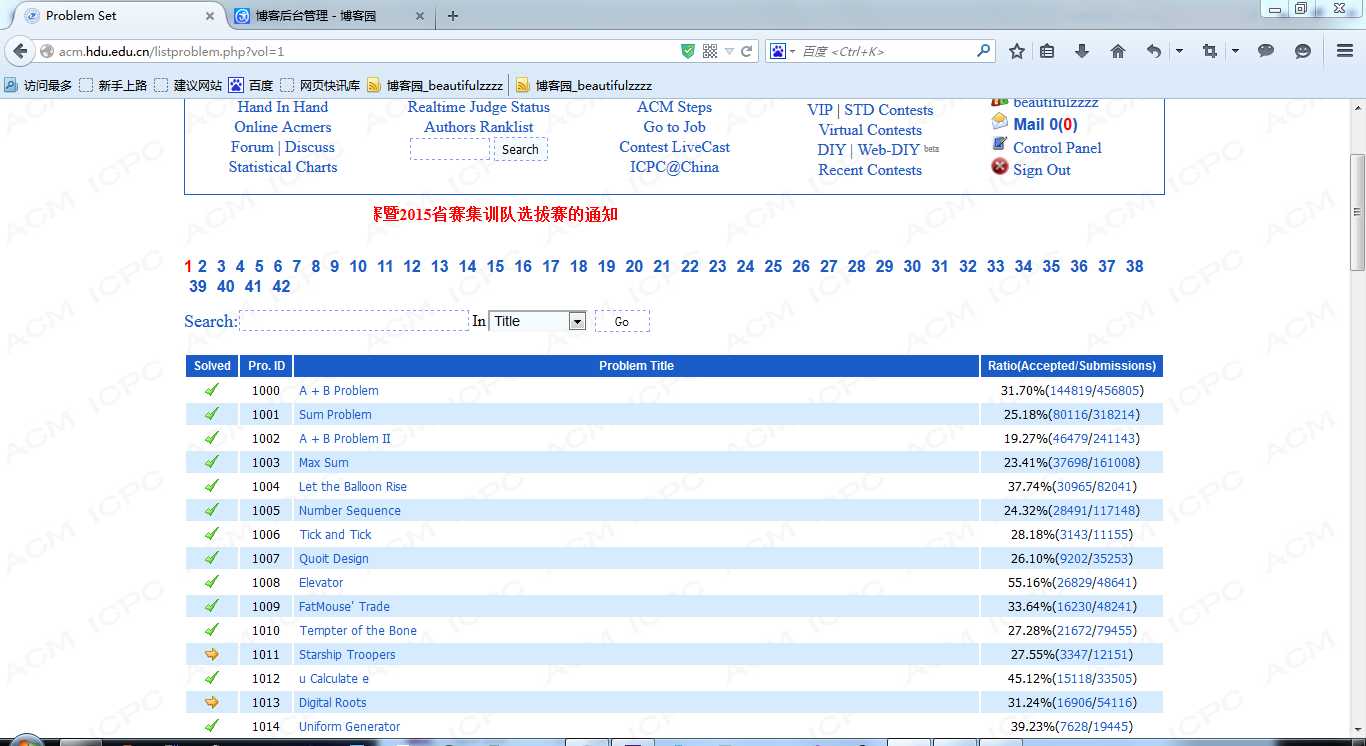Click the Control Panel link
This screenshot has width=1366, height=746.
click(1057, 147)
